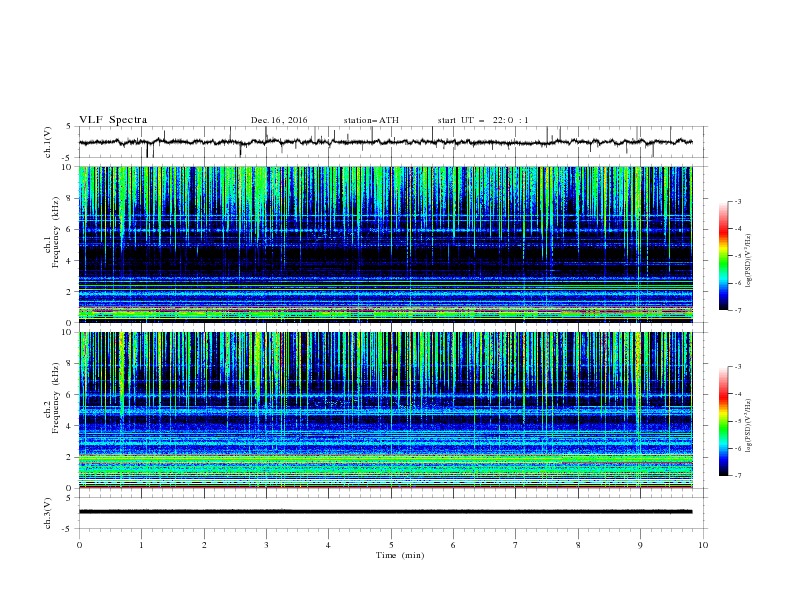Click the ch.1 voltage waveform trace

point(385,142)
